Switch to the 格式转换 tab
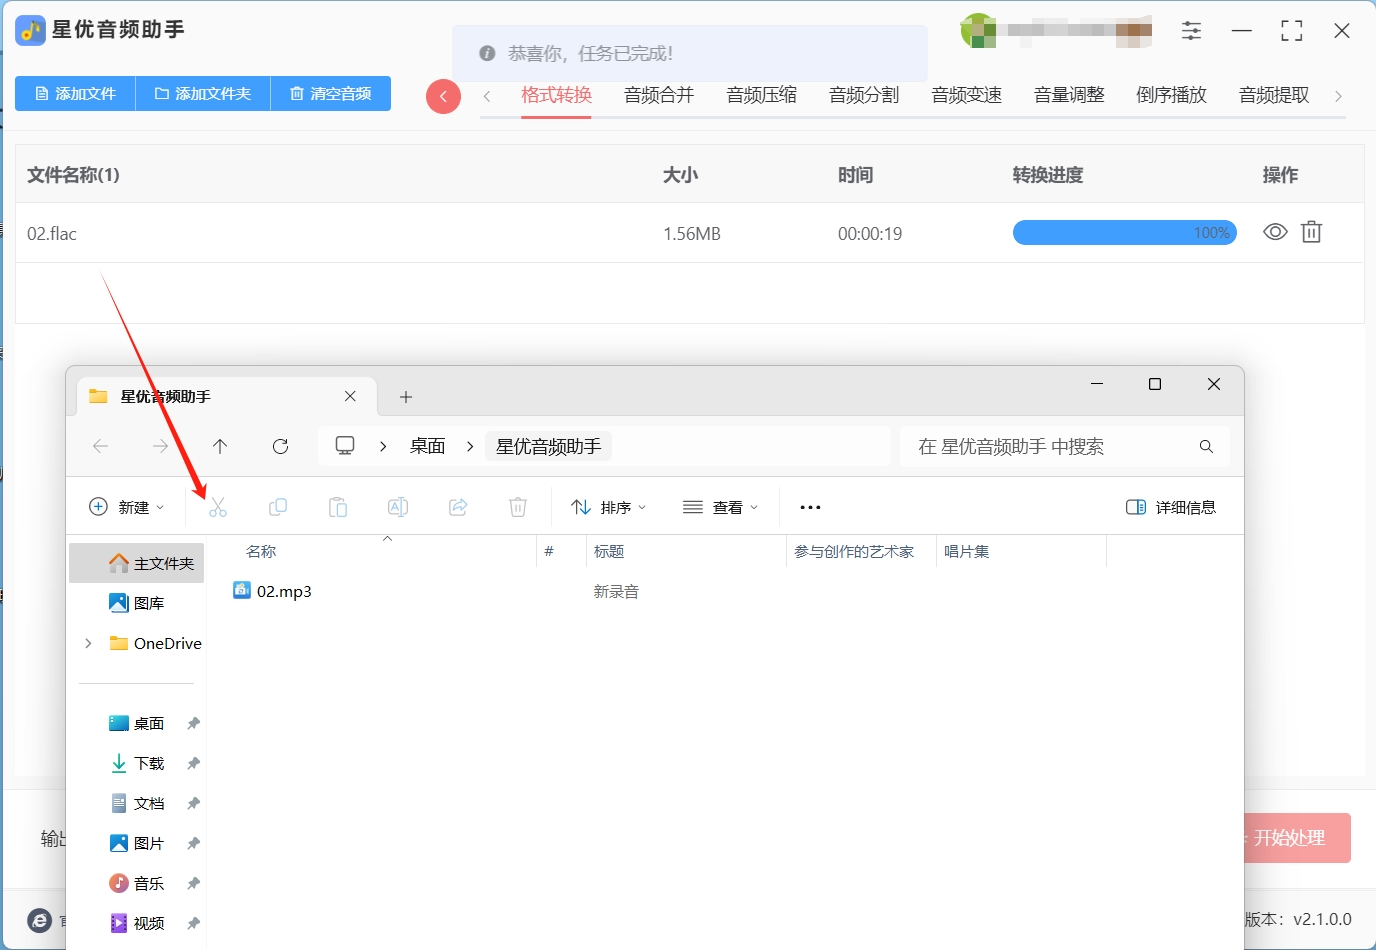 pos(557,95)
